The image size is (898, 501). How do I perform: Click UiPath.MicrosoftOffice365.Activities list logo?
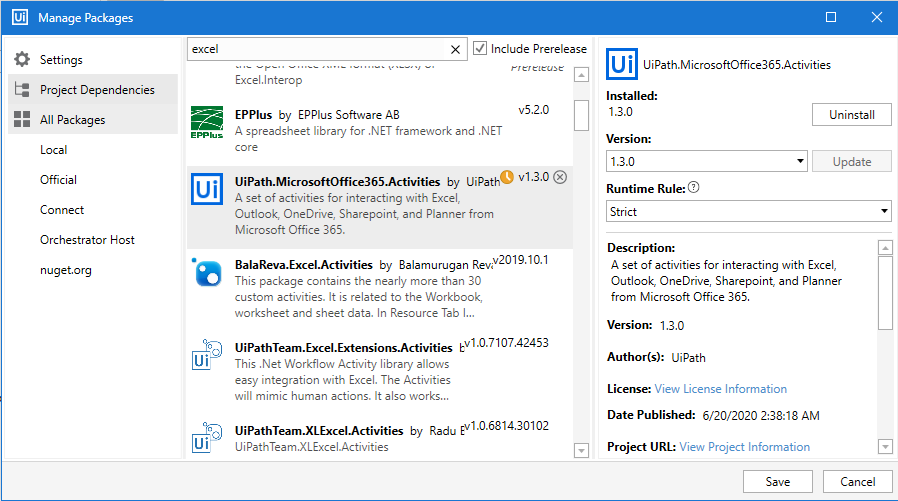207,188
